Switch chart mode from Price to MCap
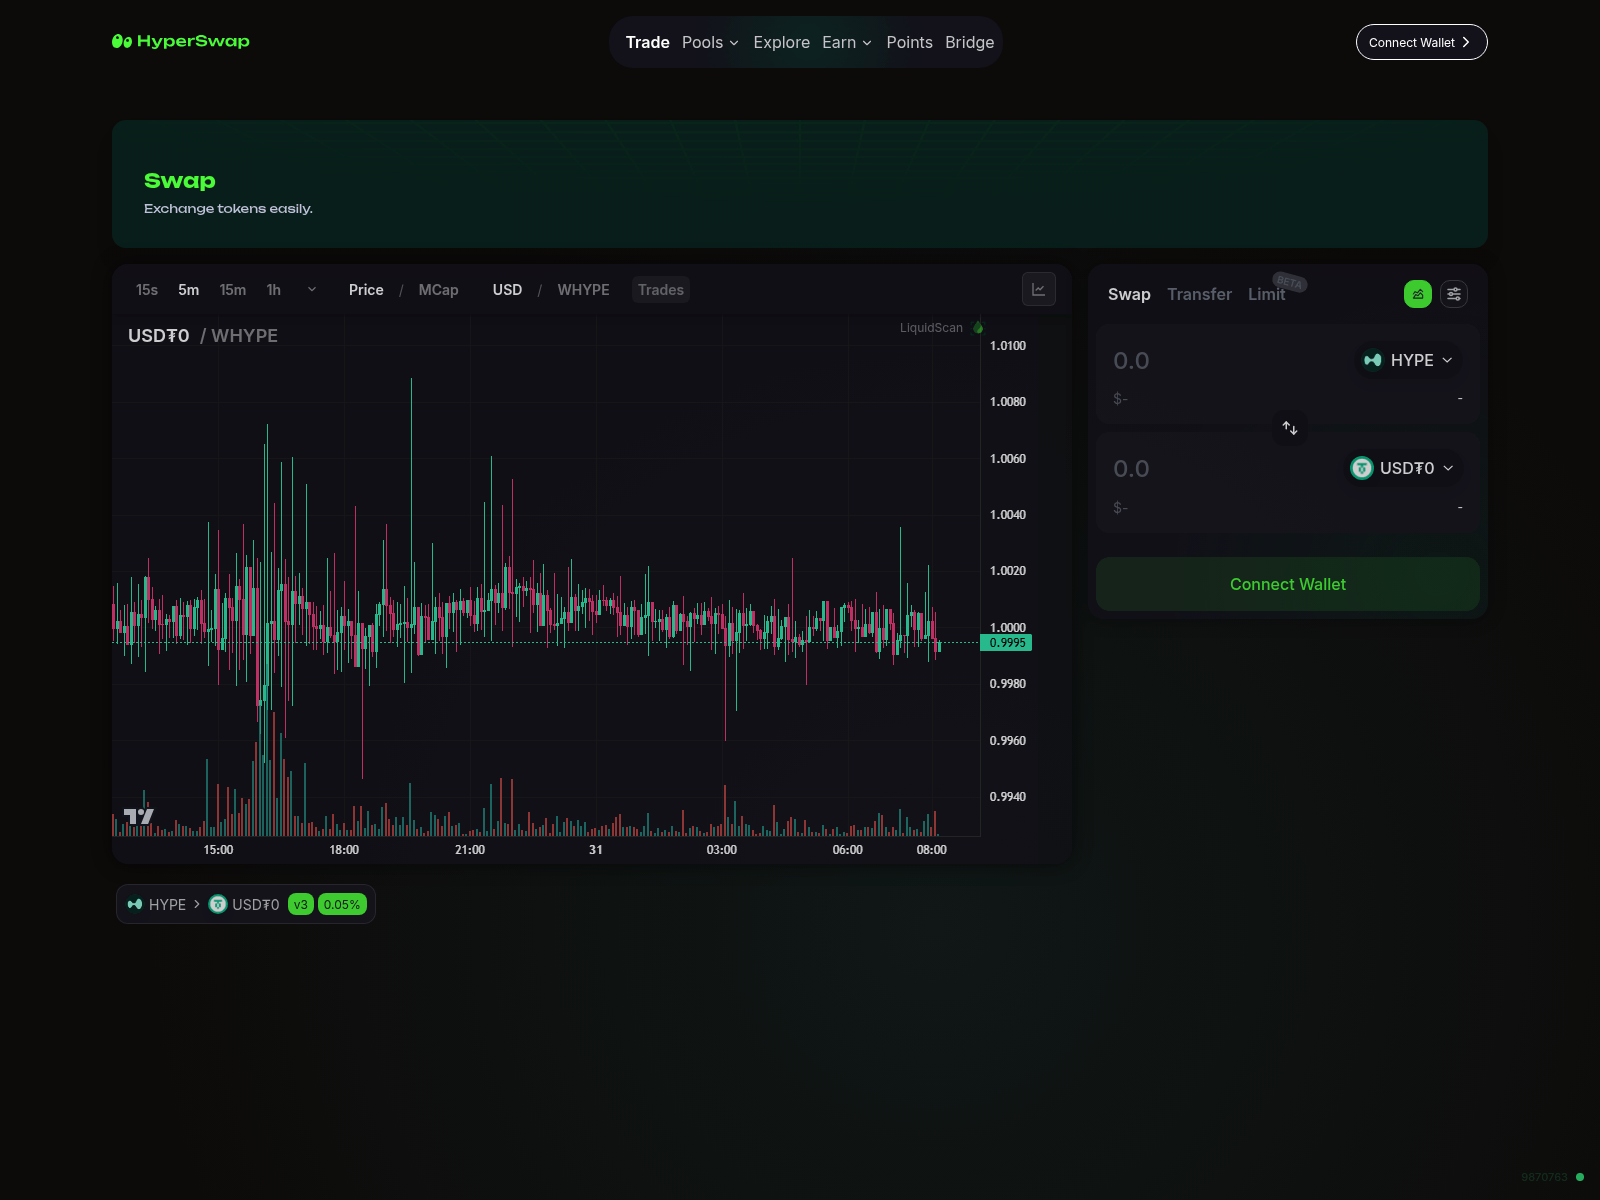Viewport: 1600px width, 1200px height. 438,290
